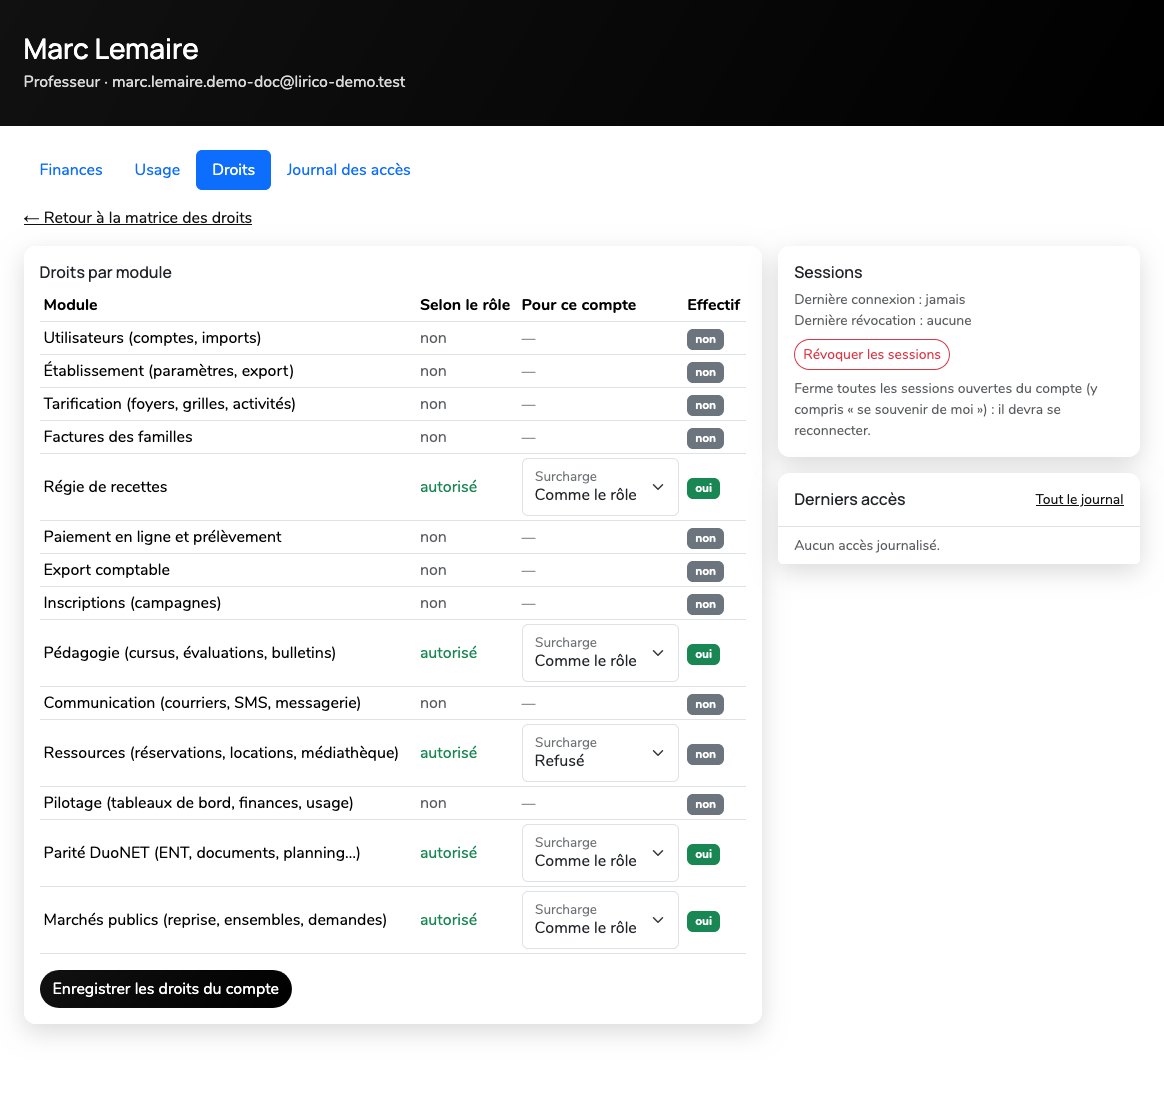Click 'Paiement en ligne et prélèvement' label
Viewport: 1164px width, 1096px height.
[x=163, y=537]
